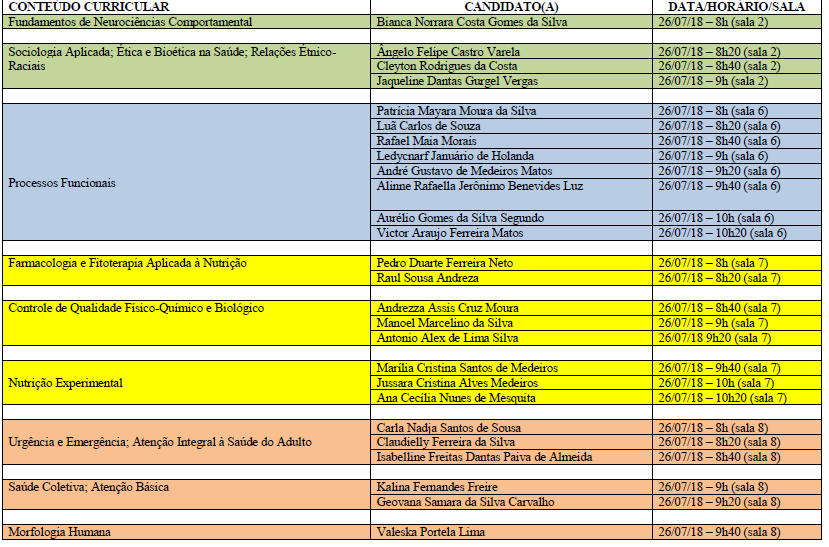This screenshot has height=547, width=829.
Task: Select the 'Processos Funcionais' cell
Action: [186, 172]
